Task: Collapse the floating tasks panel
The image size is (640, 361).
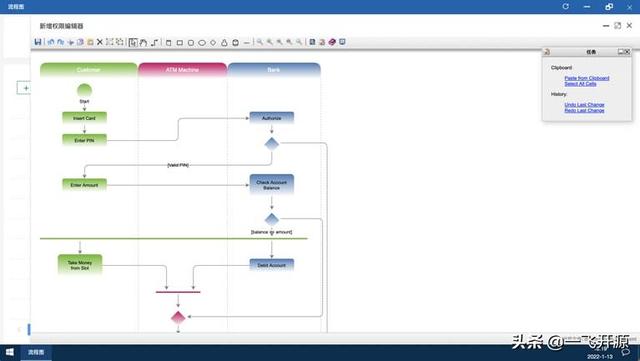Action: click(620, 52)
